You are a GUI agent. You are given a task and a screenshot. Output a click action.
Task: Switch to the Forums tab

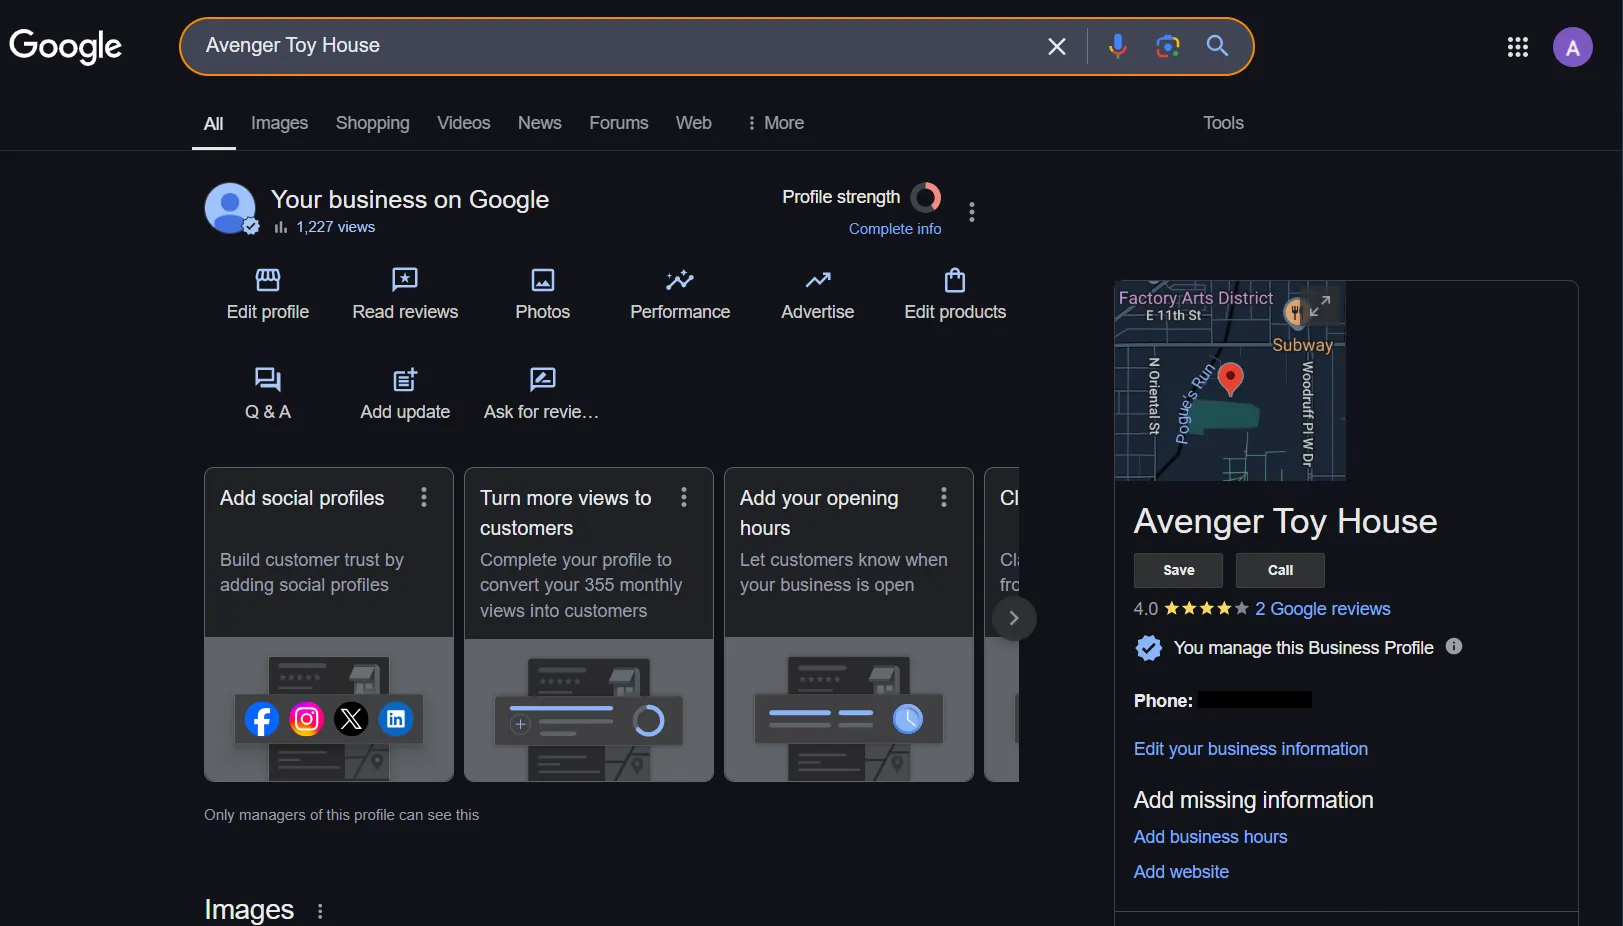[618, 123]
